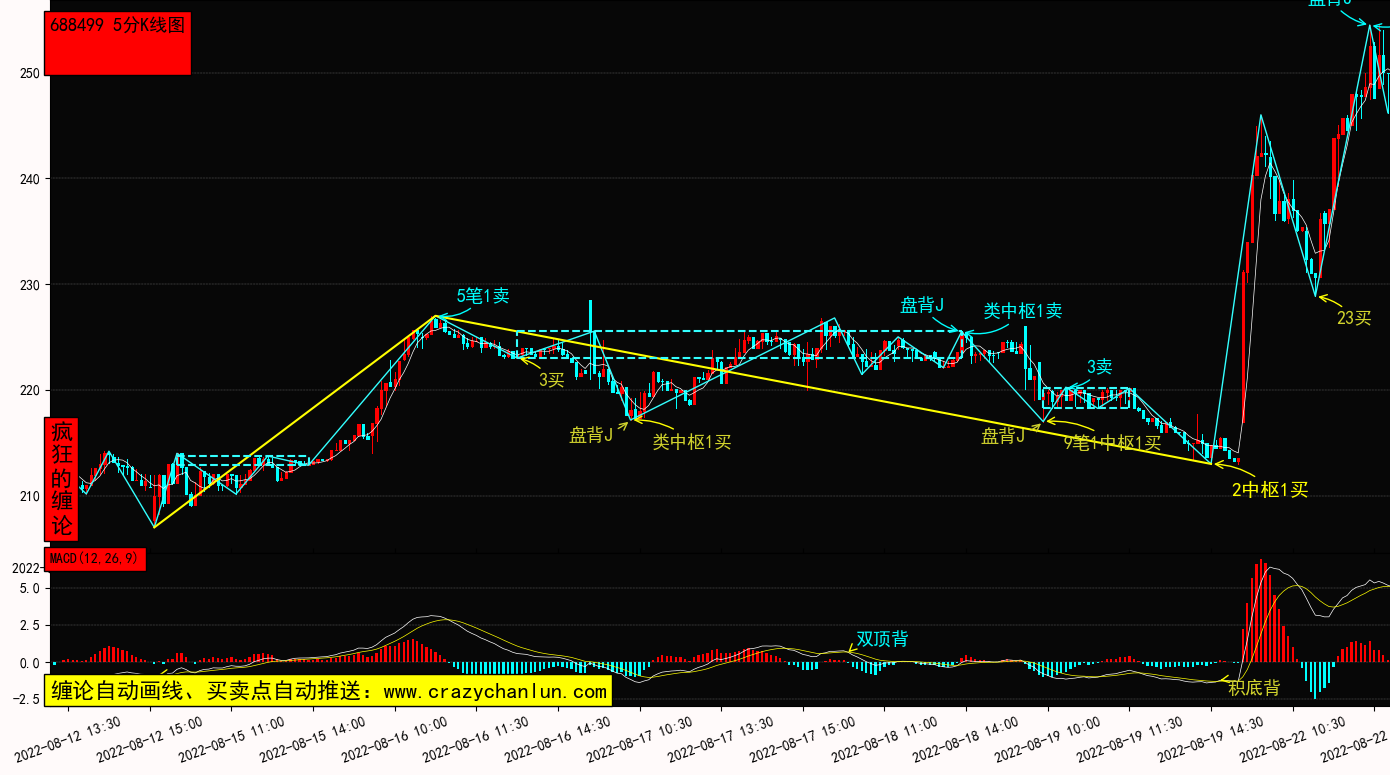Select the cyan 盘背J label
The height and width of the screenshot is (775, 1390).
pos(922,305)
